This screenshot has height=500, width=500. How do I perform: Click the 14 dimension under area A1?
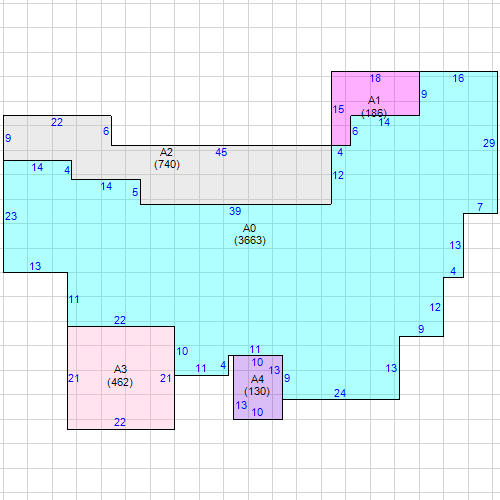[x=384, y=122]
